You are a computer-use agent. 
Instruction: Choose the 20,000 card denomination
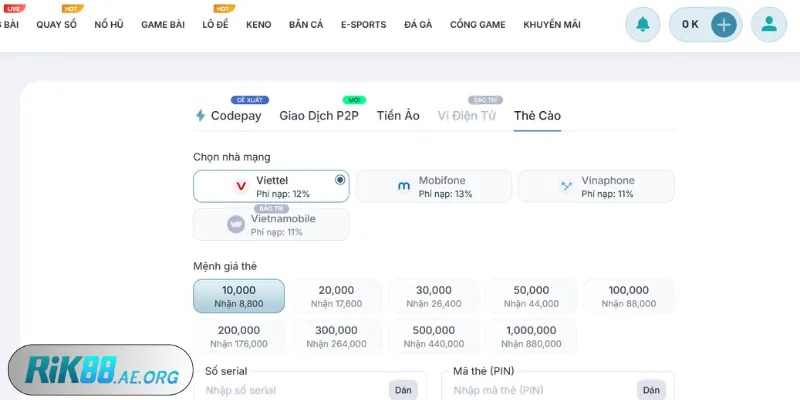coord(336,296)
